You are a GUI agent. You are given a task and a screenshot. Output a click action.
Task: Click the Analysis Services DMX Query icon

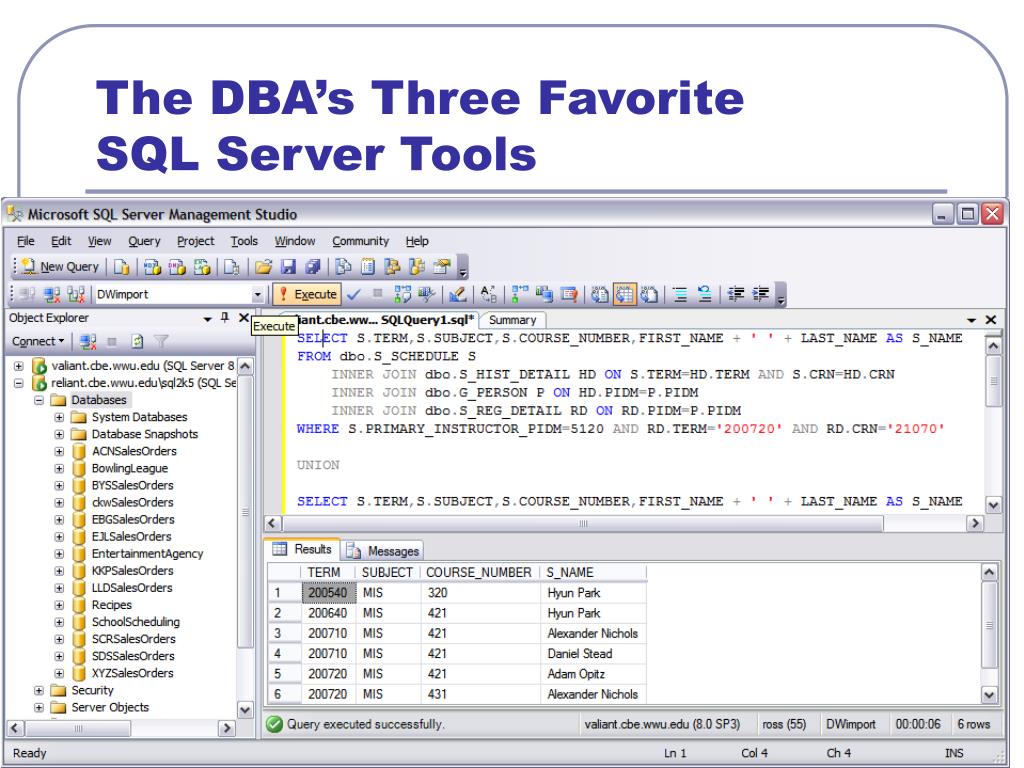(x=178, y=266)
